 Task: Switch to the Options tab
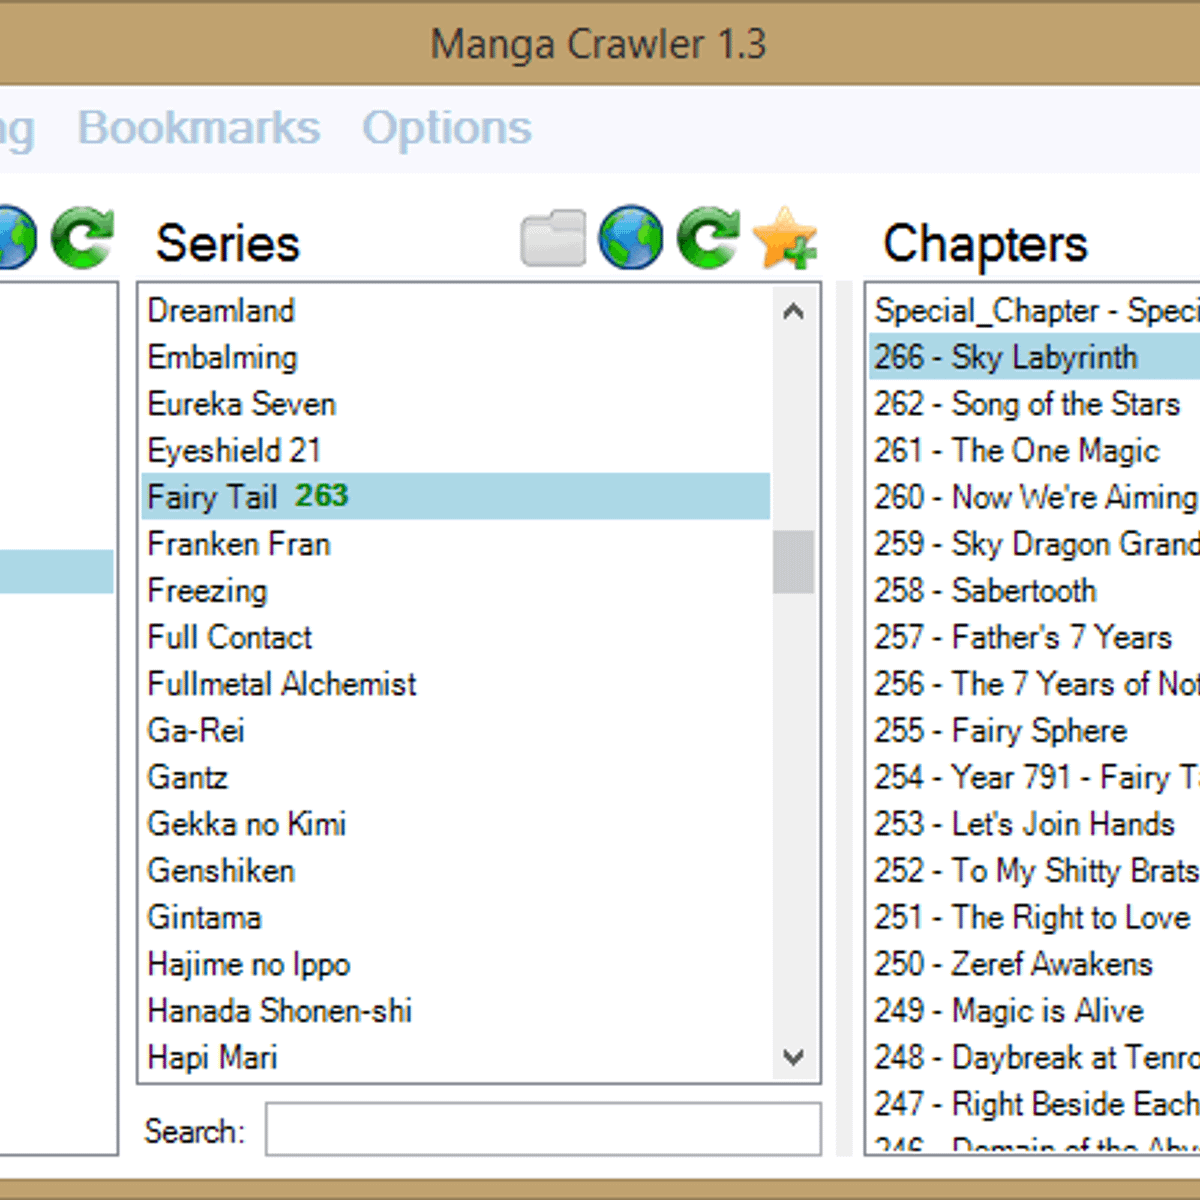[x=447, y=128]
